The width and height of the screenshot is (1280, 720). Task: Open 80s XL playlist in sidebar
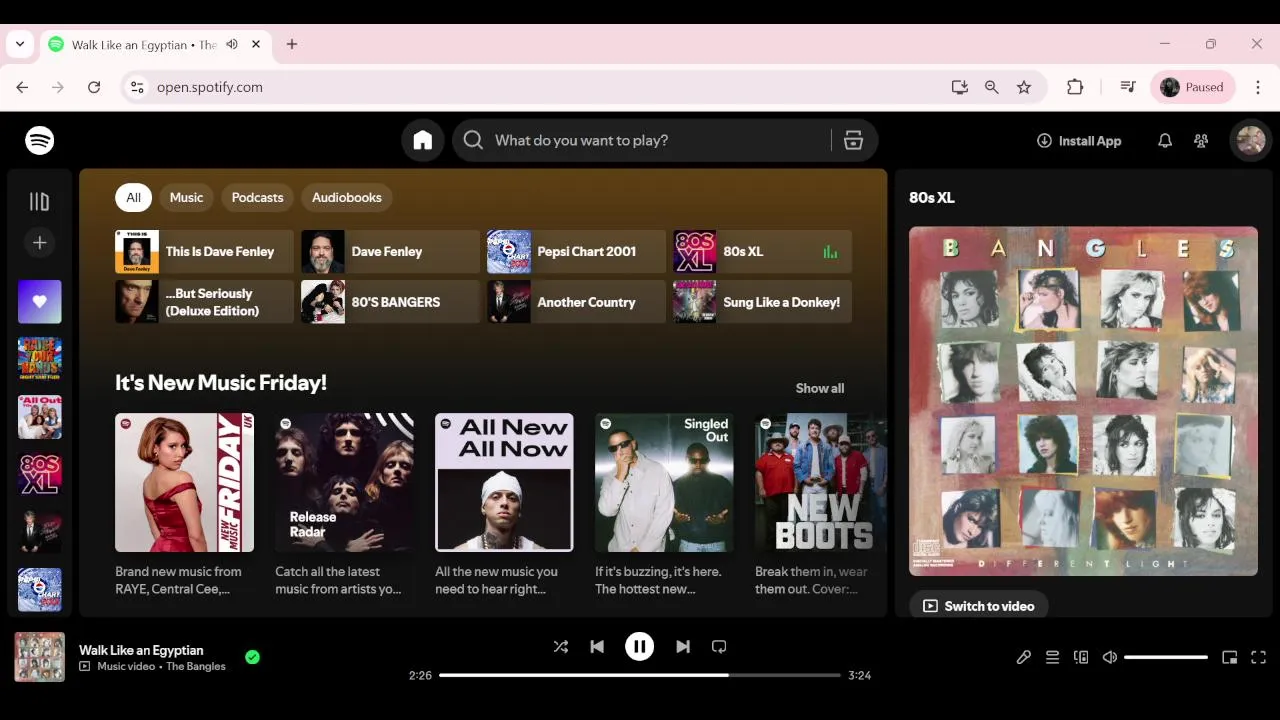click(40, 474)
